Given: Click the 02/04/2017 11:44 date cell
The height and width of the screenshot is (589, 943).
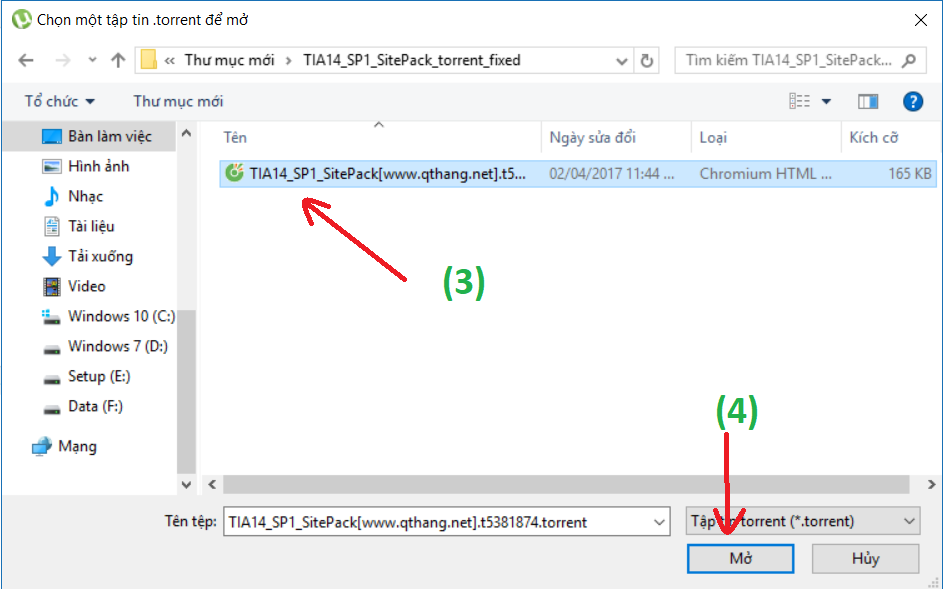Looking at the screenshot, I should point(612,174).
